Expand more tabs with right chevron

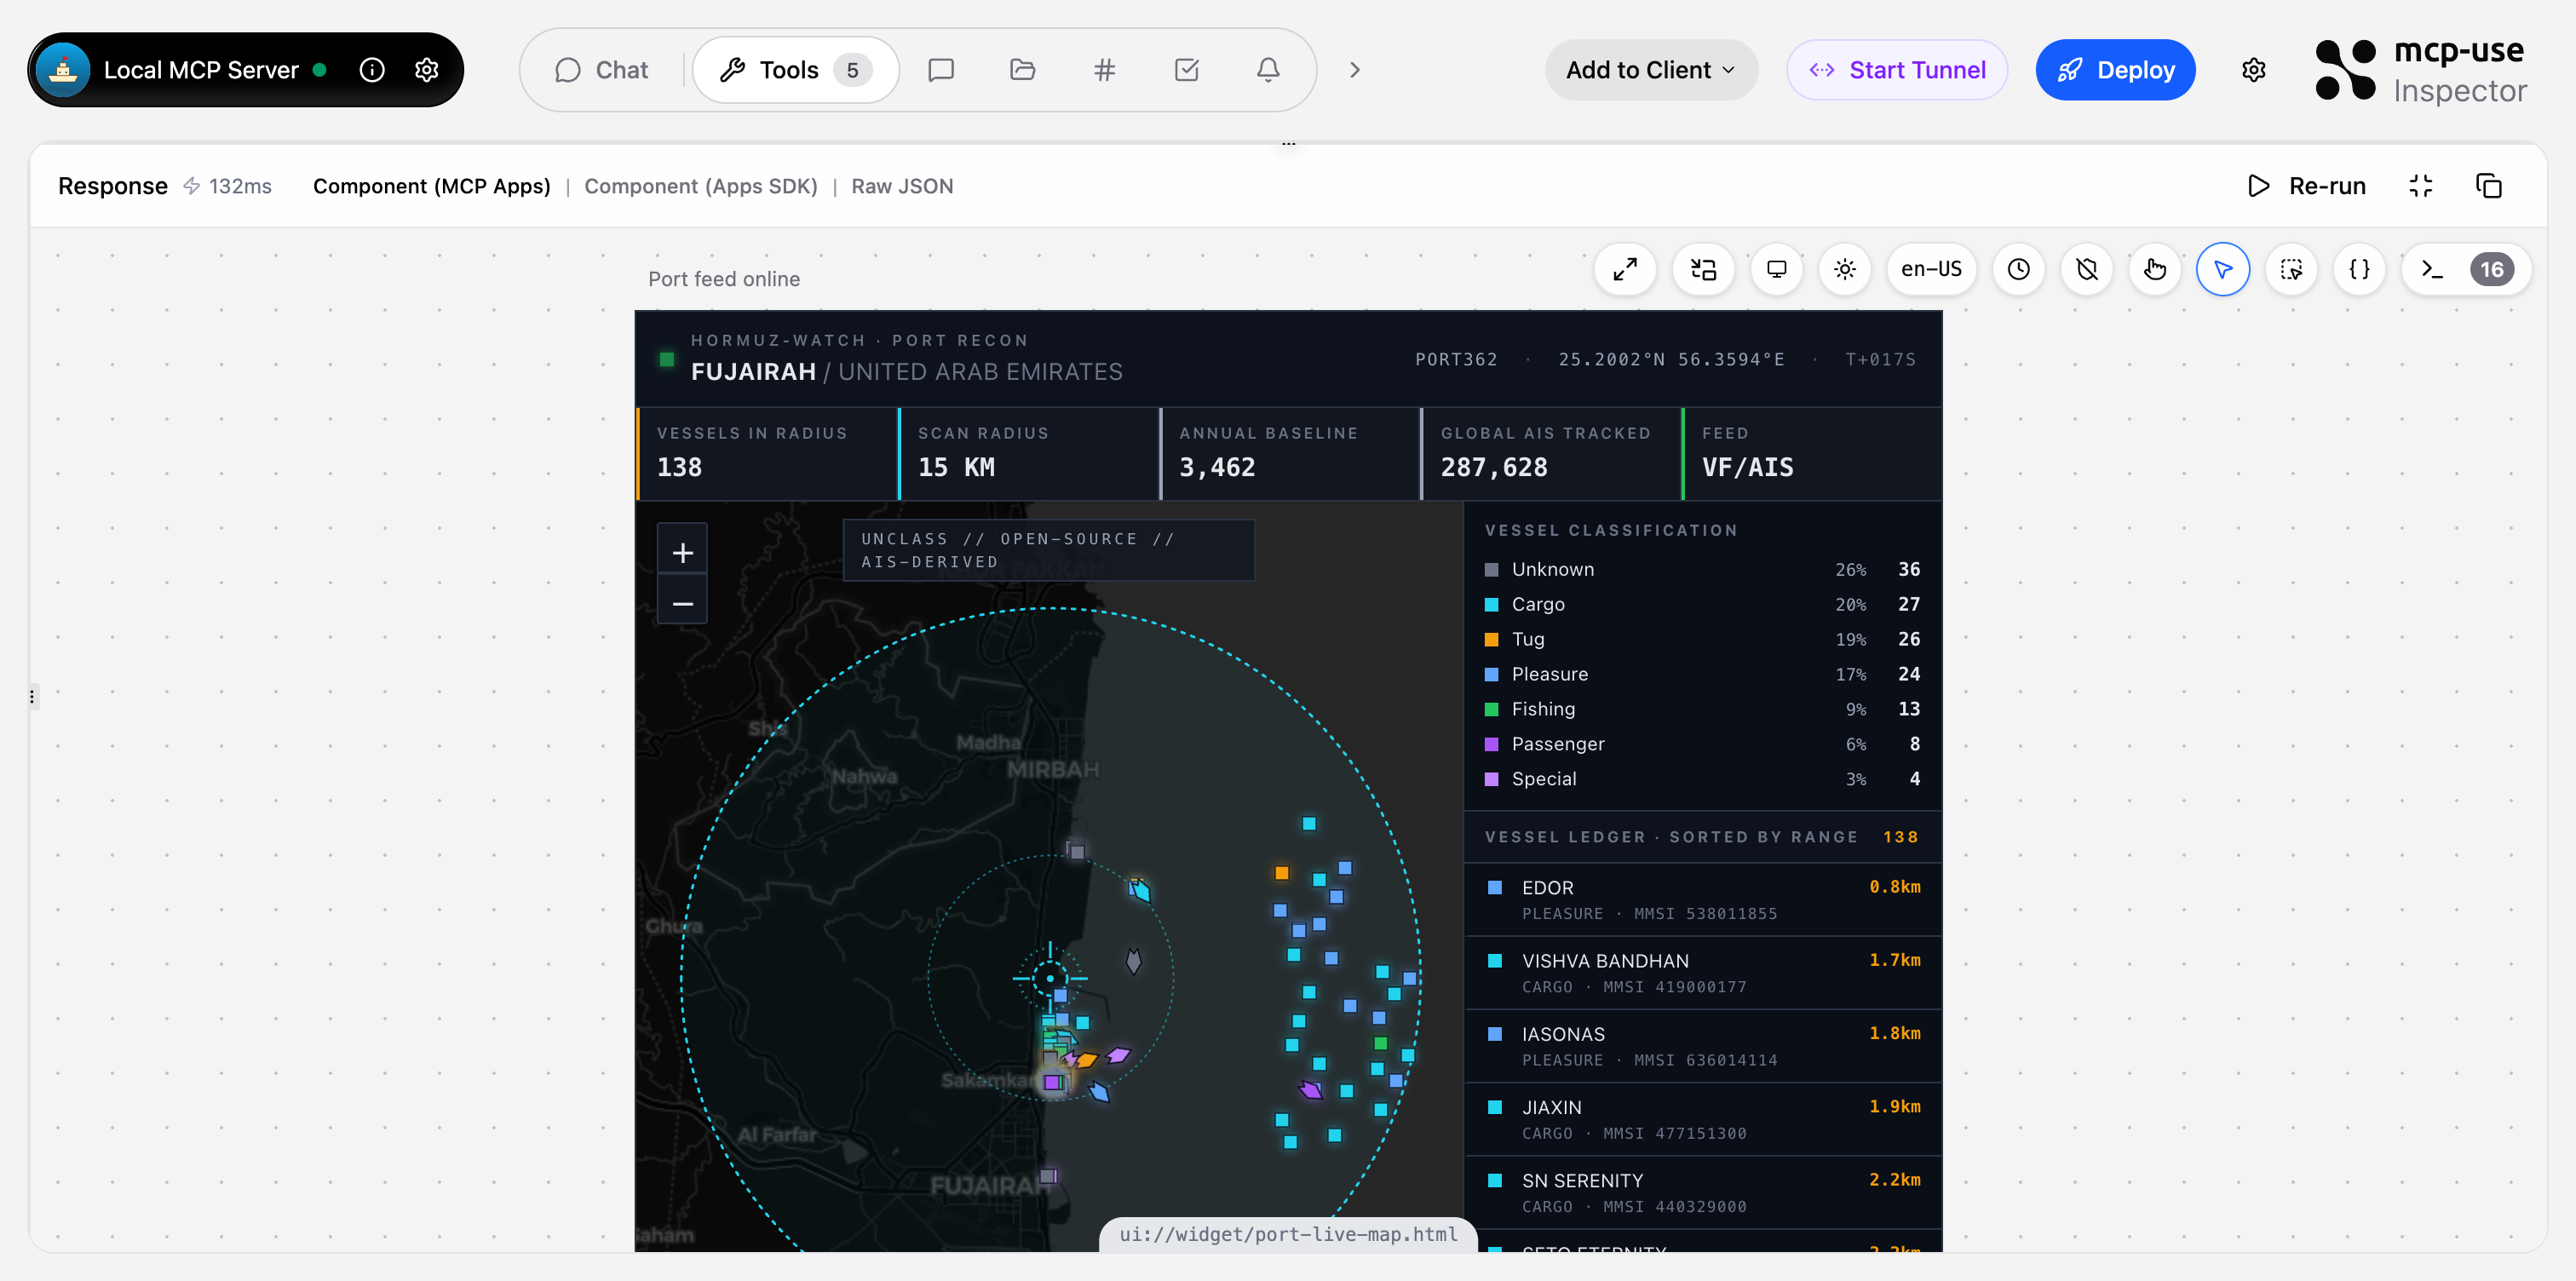1355,70
